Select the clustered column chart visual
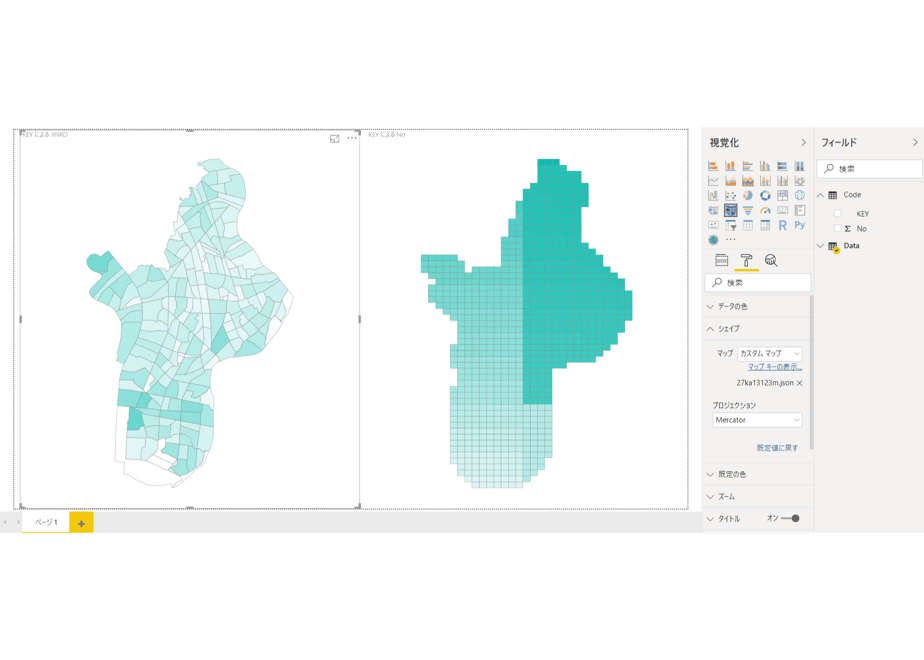 (765, 166)
